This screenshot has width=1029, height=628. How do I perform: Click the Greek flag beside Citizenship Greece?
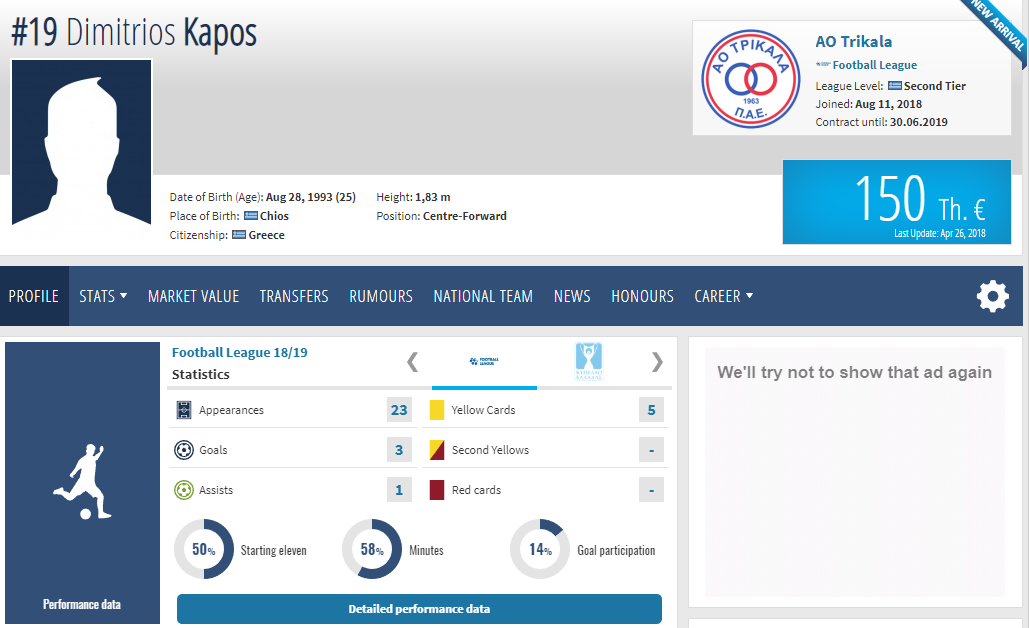coord(239,235)
